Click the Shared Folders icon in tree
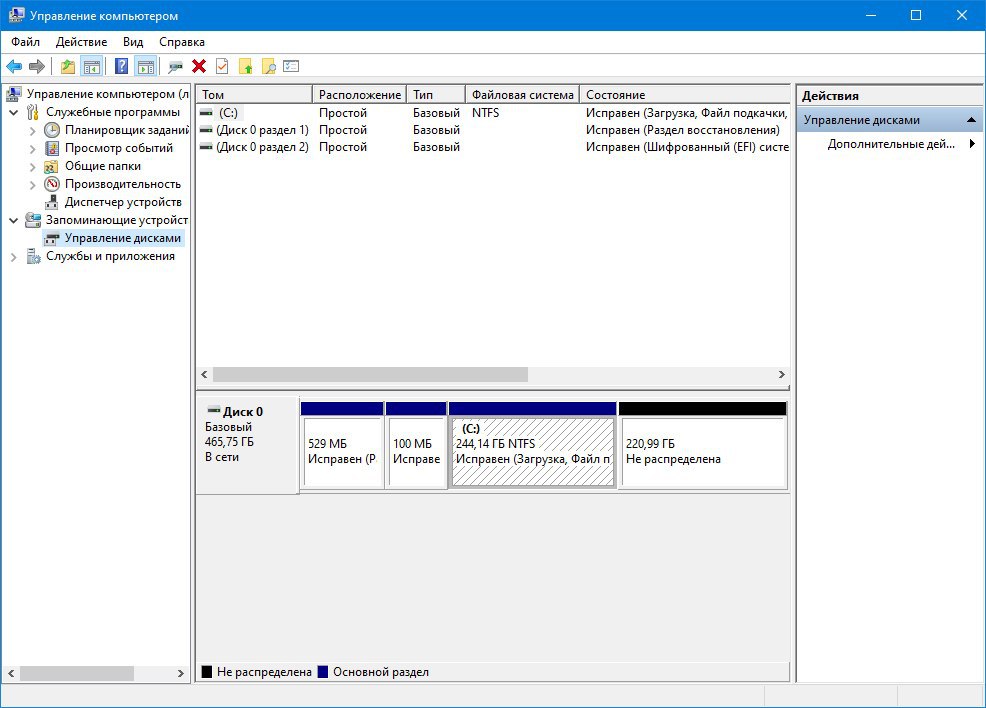This screenshot has height=708, width=986. (52, 167)
